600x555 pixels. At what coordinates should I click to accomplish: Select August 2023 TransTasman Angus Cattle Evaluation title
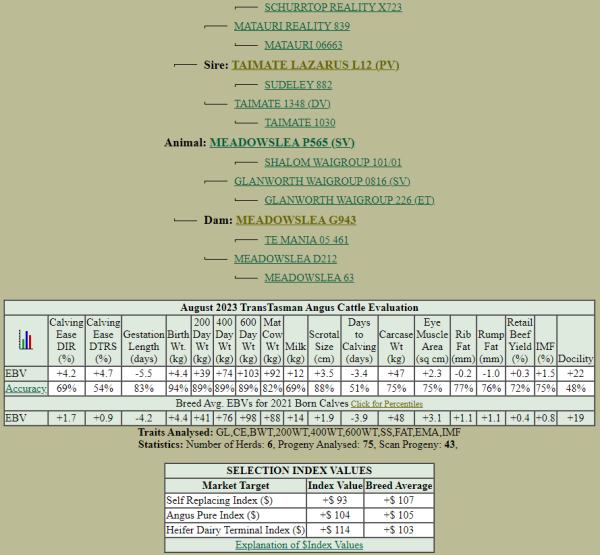[299, 308]
